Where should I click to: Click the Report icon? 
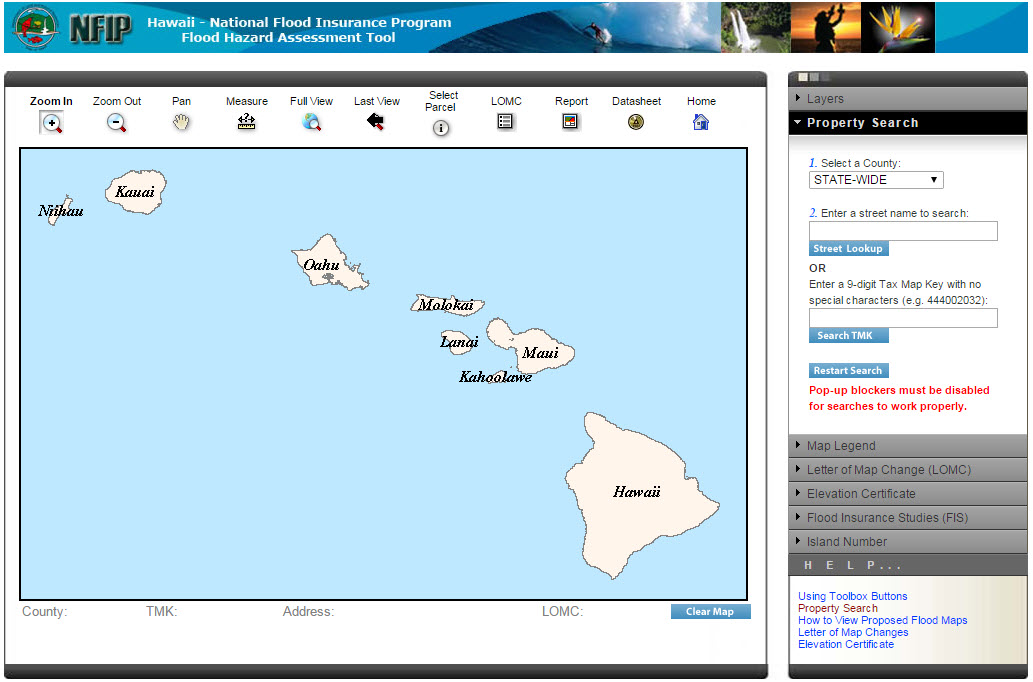[x=571, y=121]
